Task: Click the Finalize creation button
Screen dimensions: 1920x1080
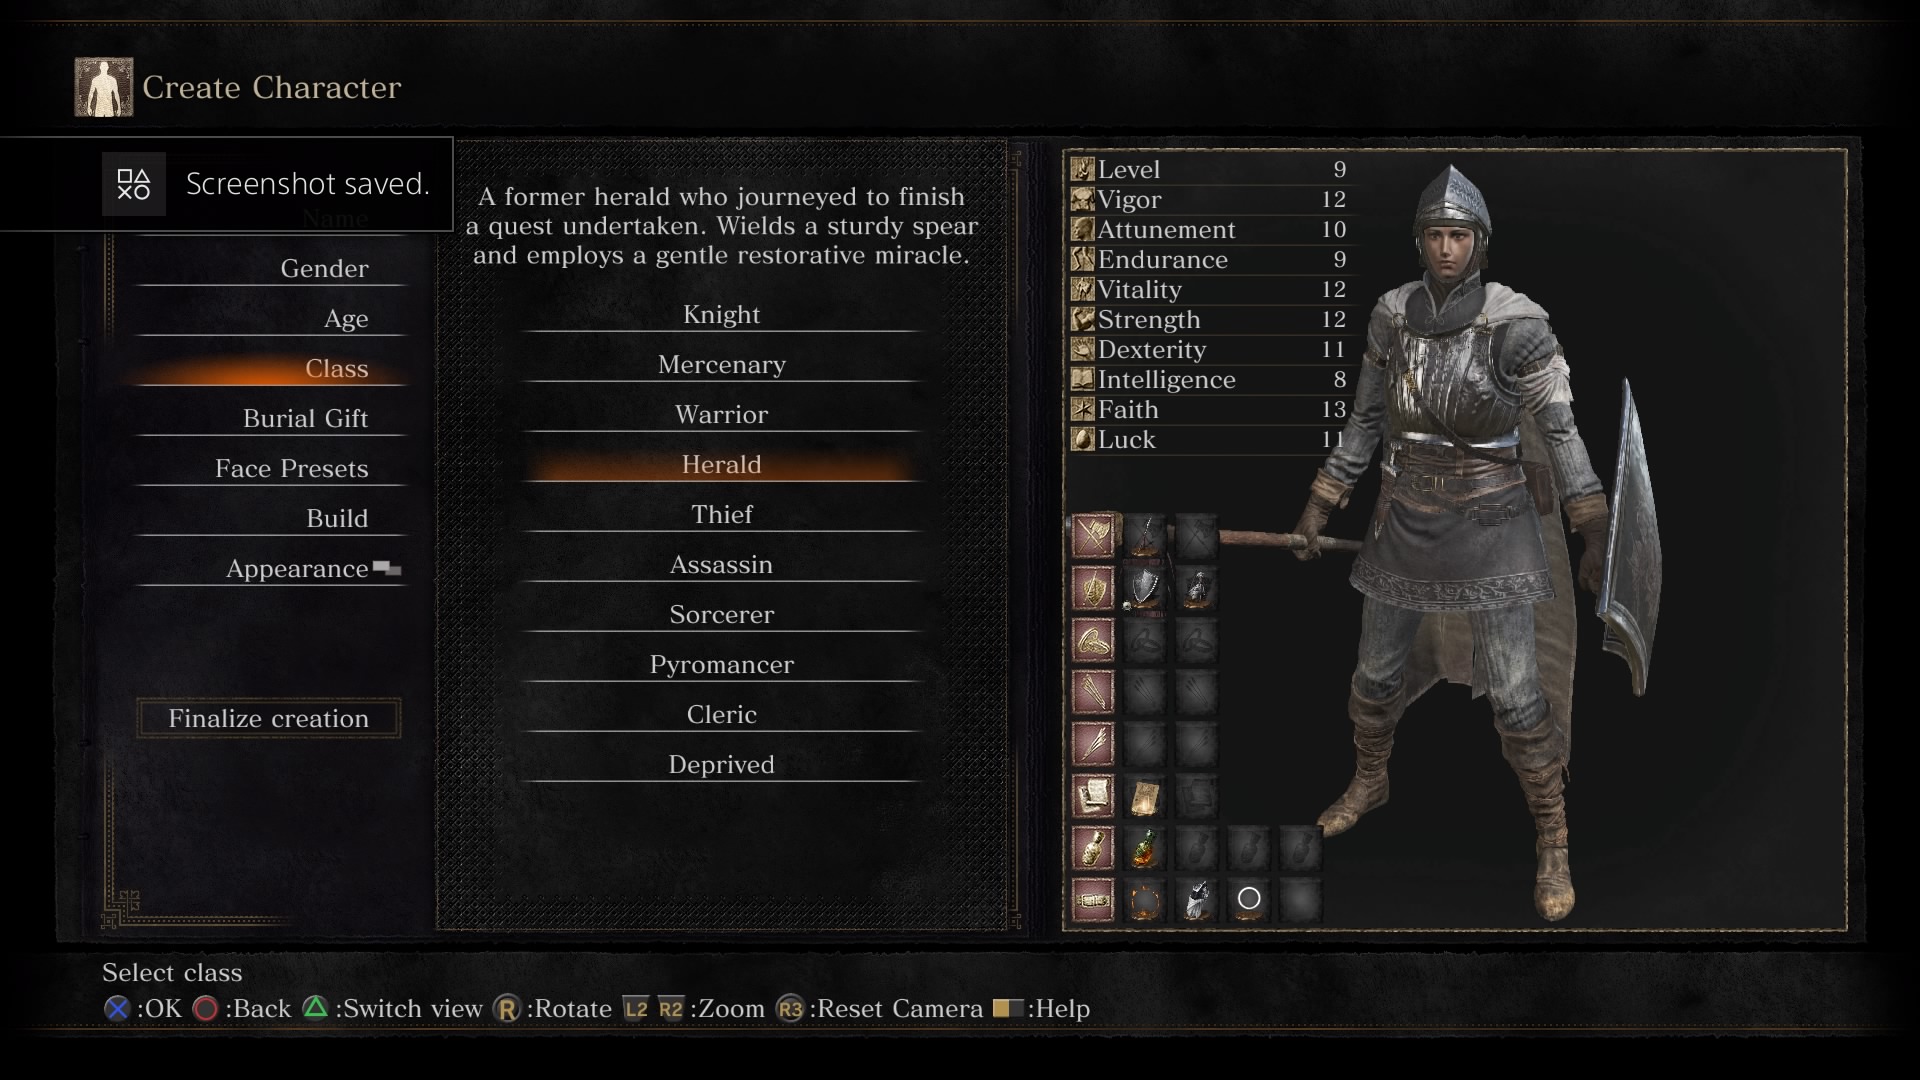Action: coord(269,718)
